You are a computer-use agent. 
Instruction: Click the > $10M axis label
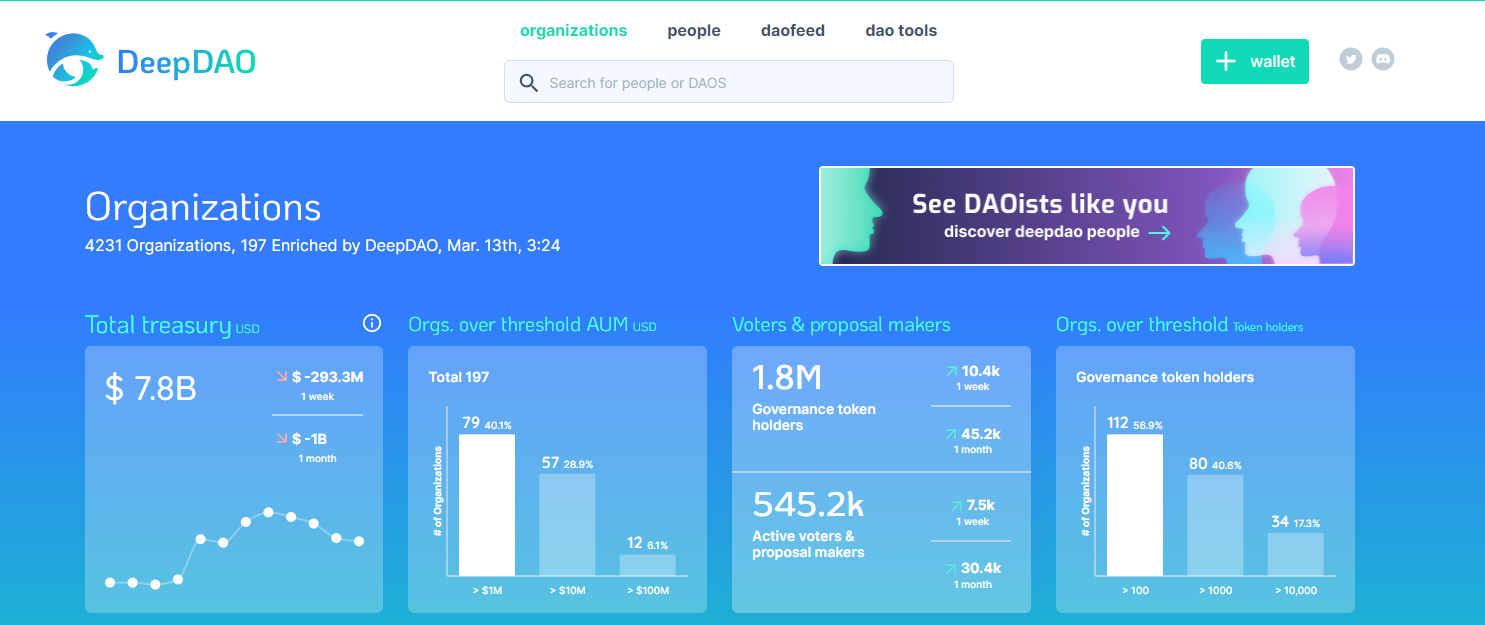click(x=567, y=591)
